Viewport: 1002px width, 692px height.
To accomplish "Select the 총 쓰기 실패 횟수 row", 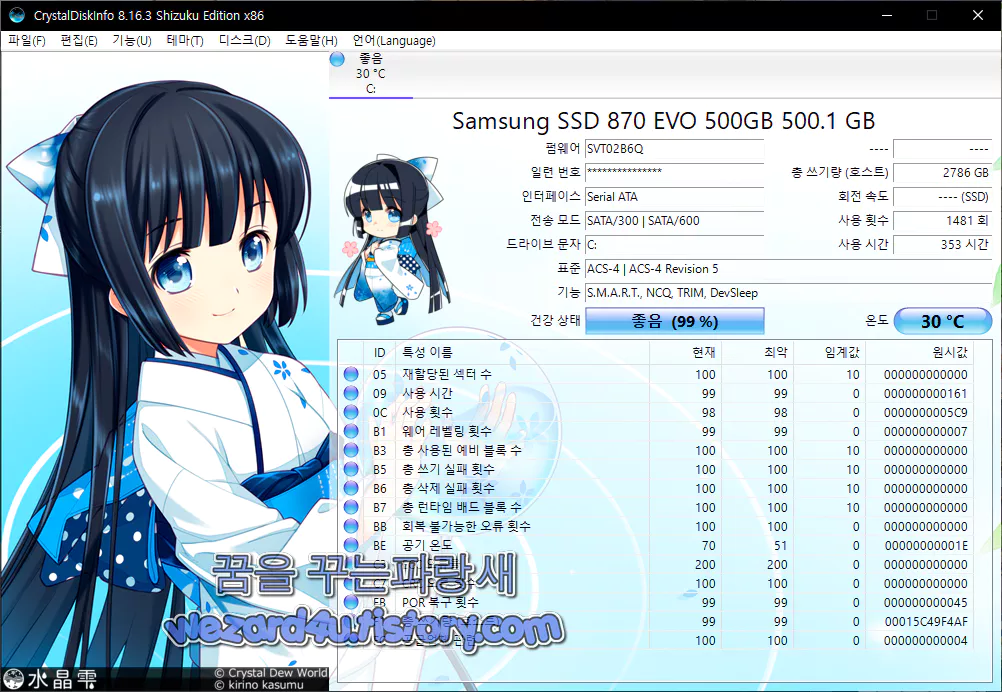I will pyautogui.click(x=657, y=469).
